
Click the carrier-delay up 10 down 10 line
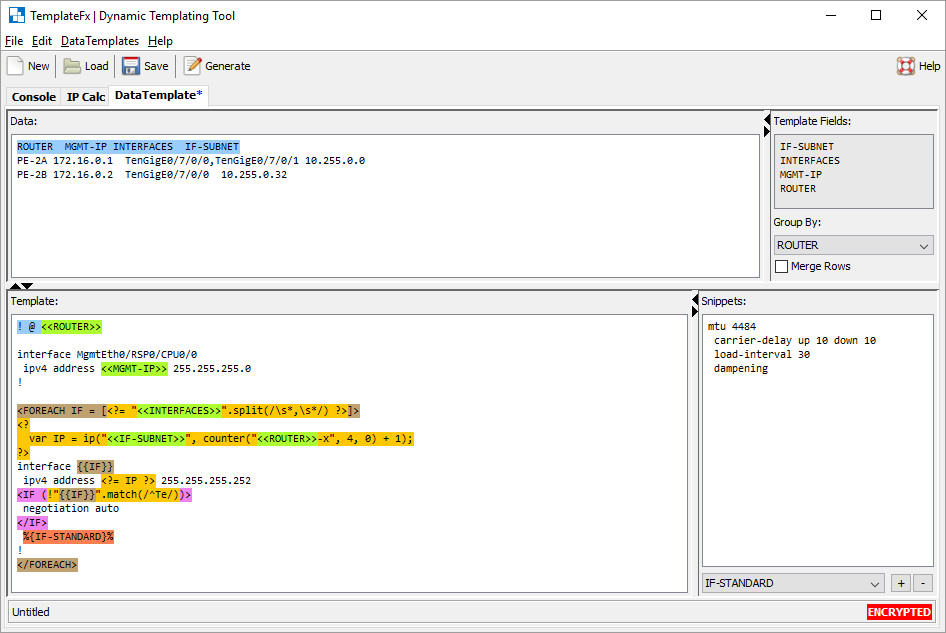pos(795,340)
